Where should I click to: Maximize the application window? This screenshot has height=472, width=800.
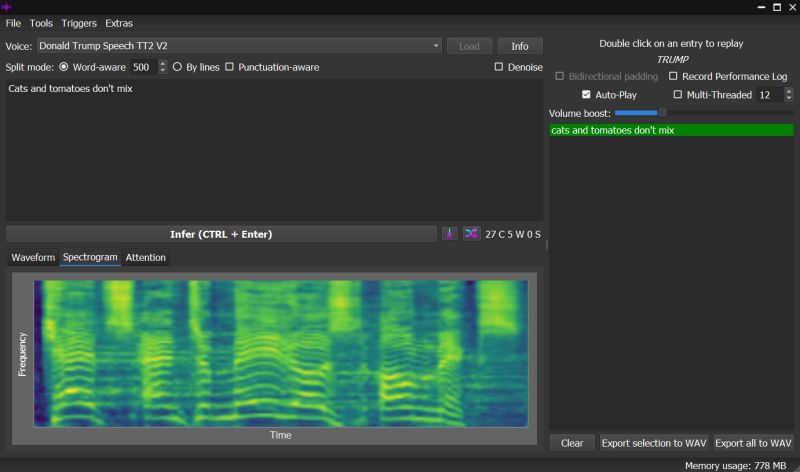777,7
